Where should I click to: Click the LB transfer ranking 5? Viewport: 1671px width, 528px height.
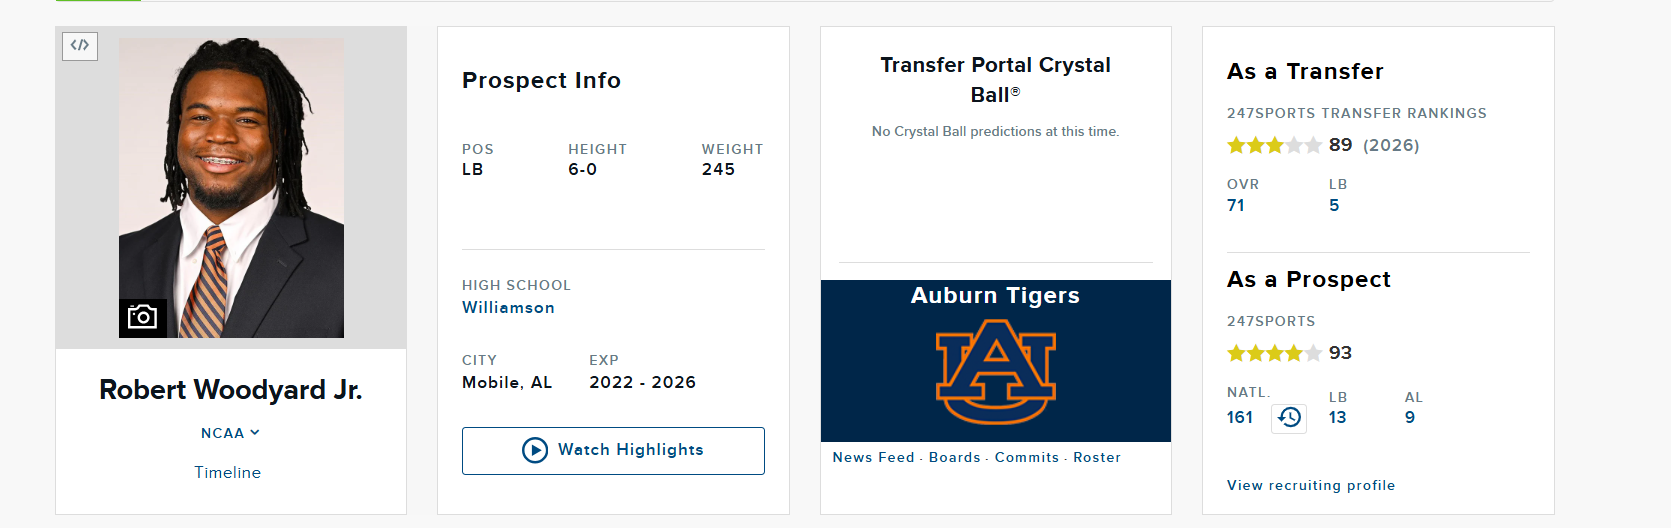[1334, 205]
